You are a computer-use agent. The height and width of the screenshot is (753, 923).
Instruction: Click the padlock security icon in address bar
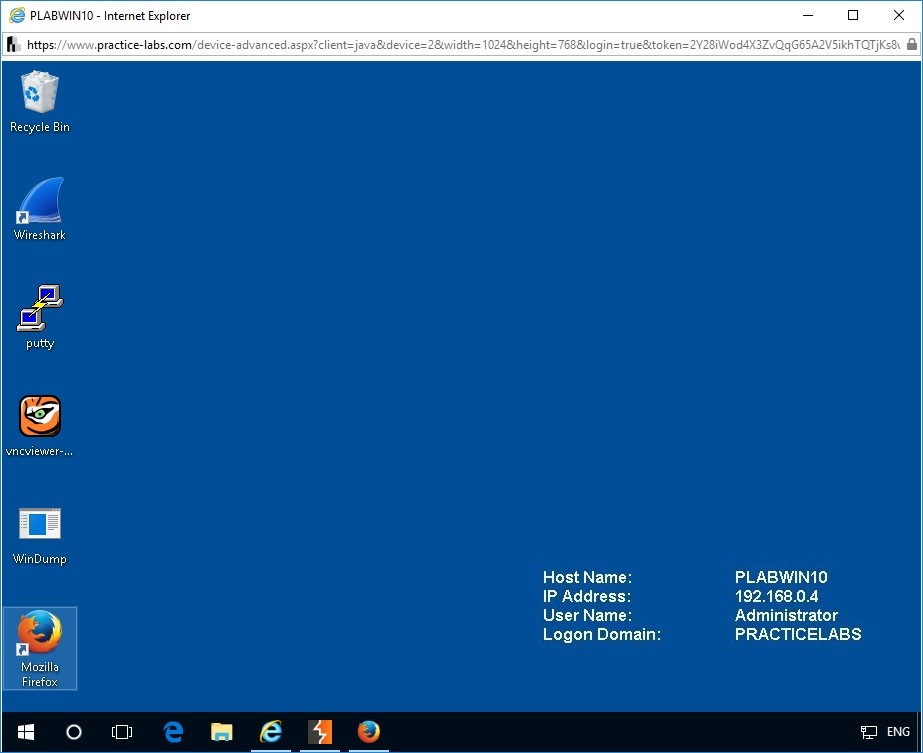tap(911, 45)
